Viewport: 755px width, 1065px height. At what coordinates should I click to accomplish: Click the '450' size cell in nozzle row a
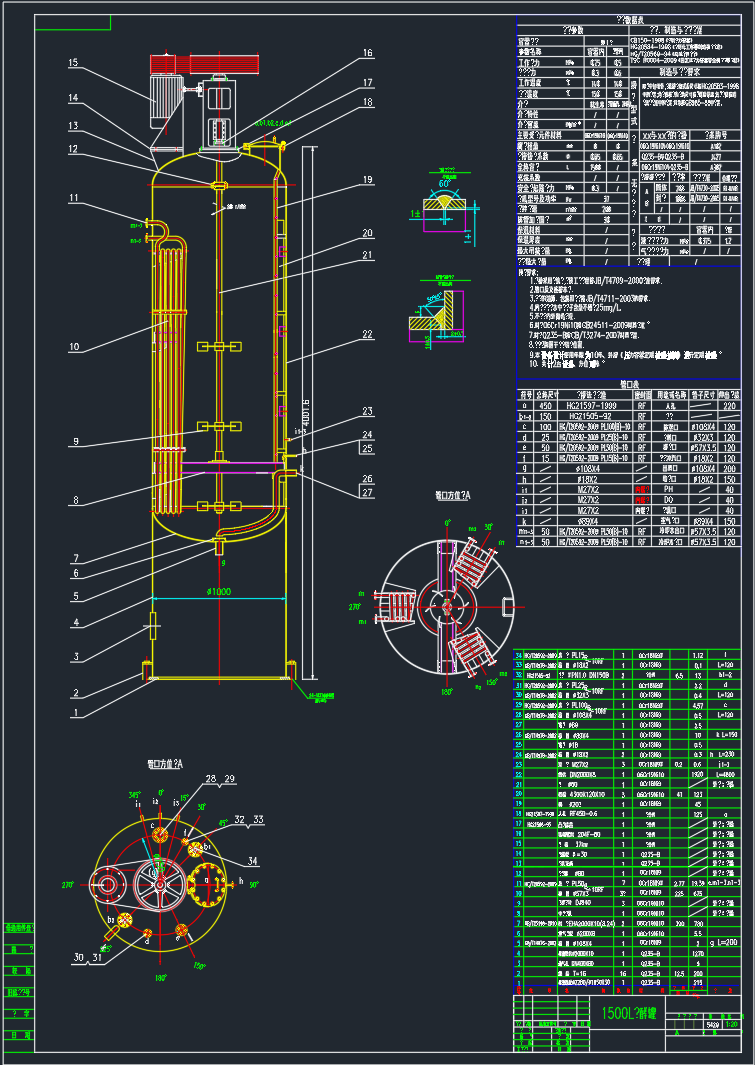(x=546, y=405)
